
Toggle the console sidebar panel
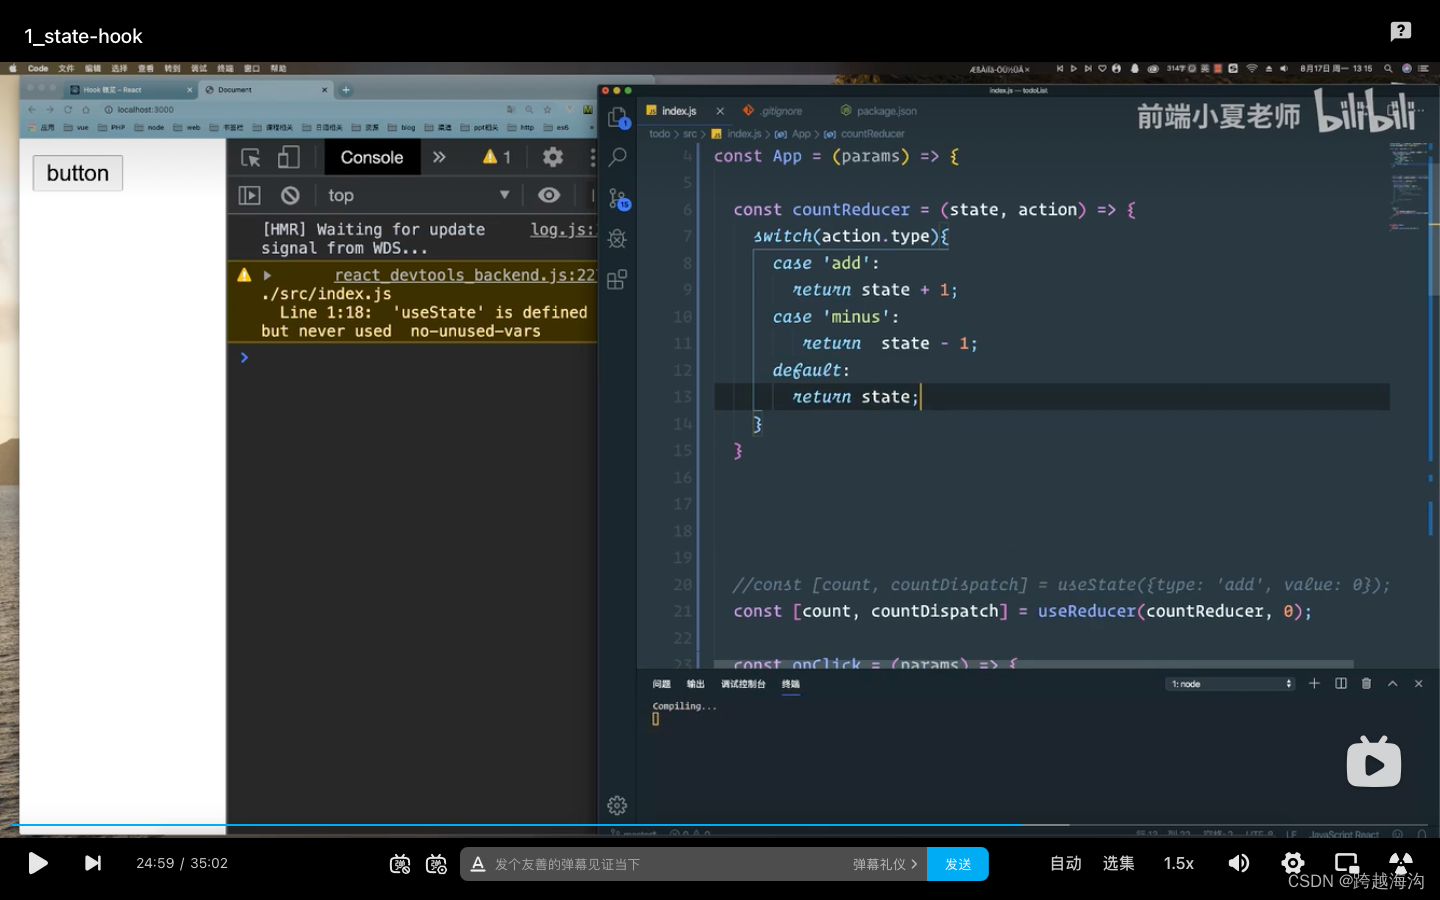coord(249,195)
